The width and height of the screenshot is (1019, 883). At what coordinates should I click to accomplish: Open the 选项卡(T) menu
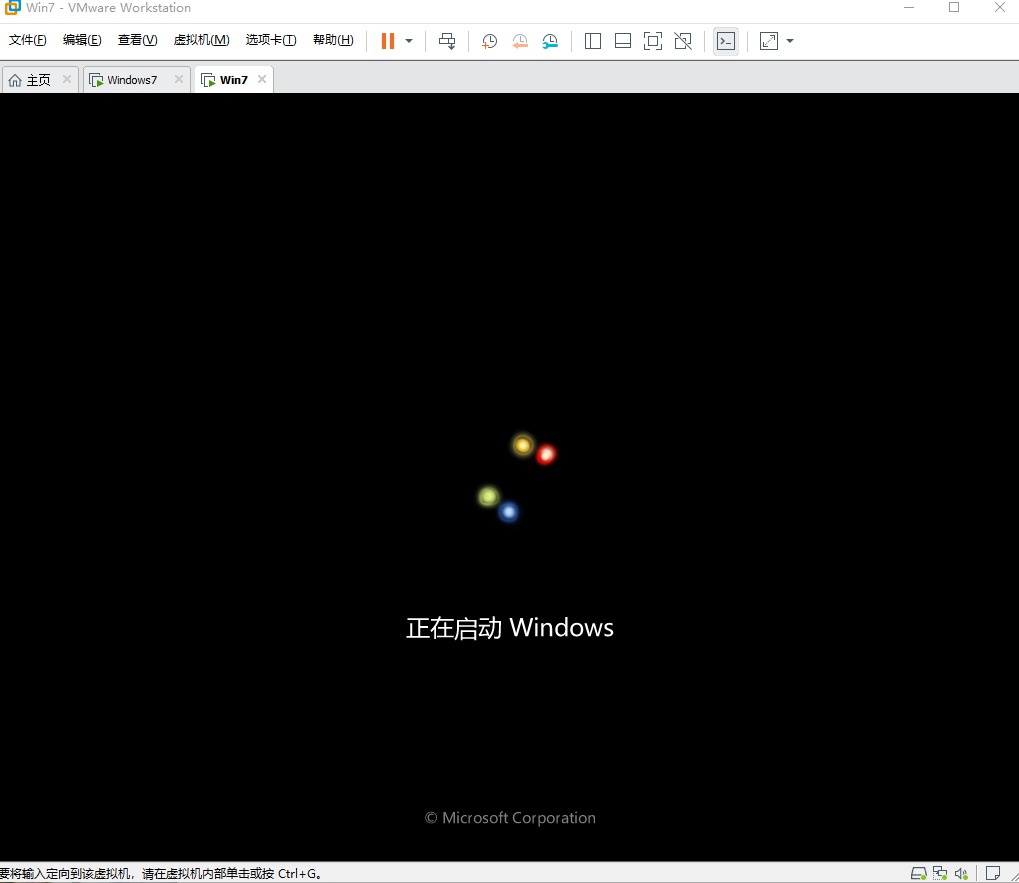(271, 40)
